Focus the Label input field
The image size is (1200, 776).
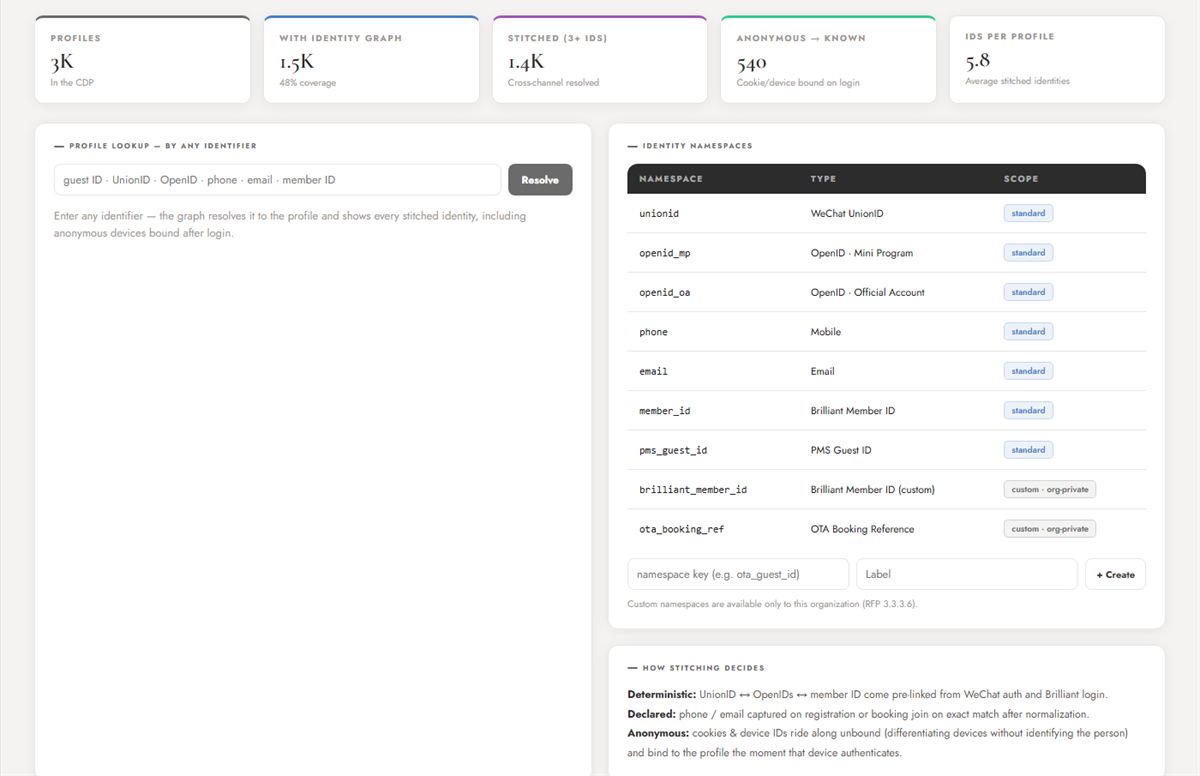tap(967, 574)
